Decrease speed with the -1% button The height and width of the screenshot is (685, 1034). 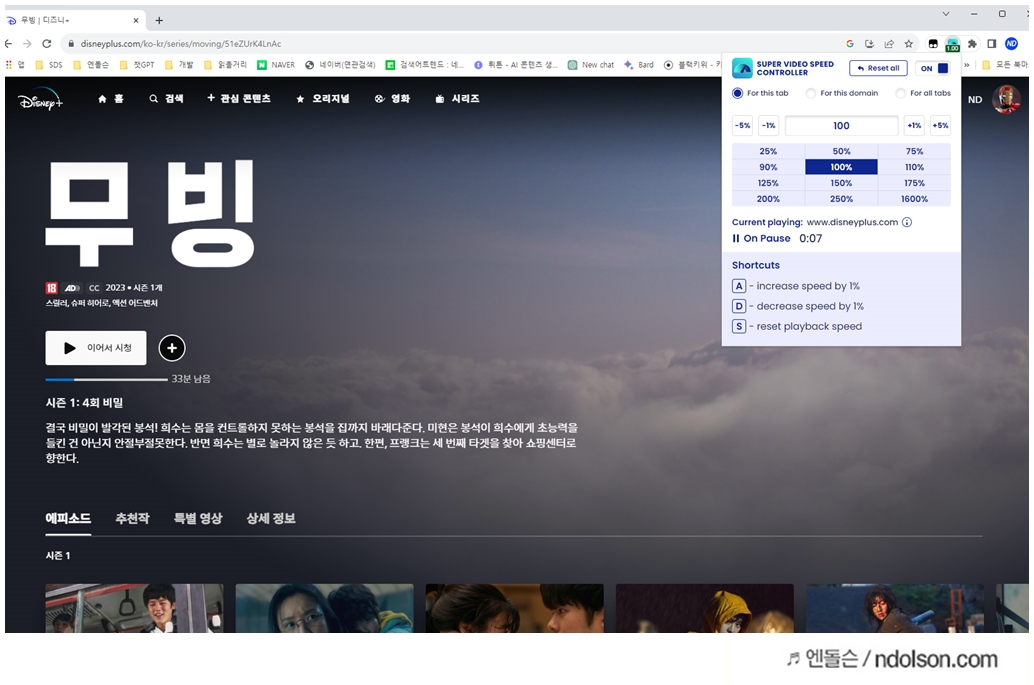769,125
